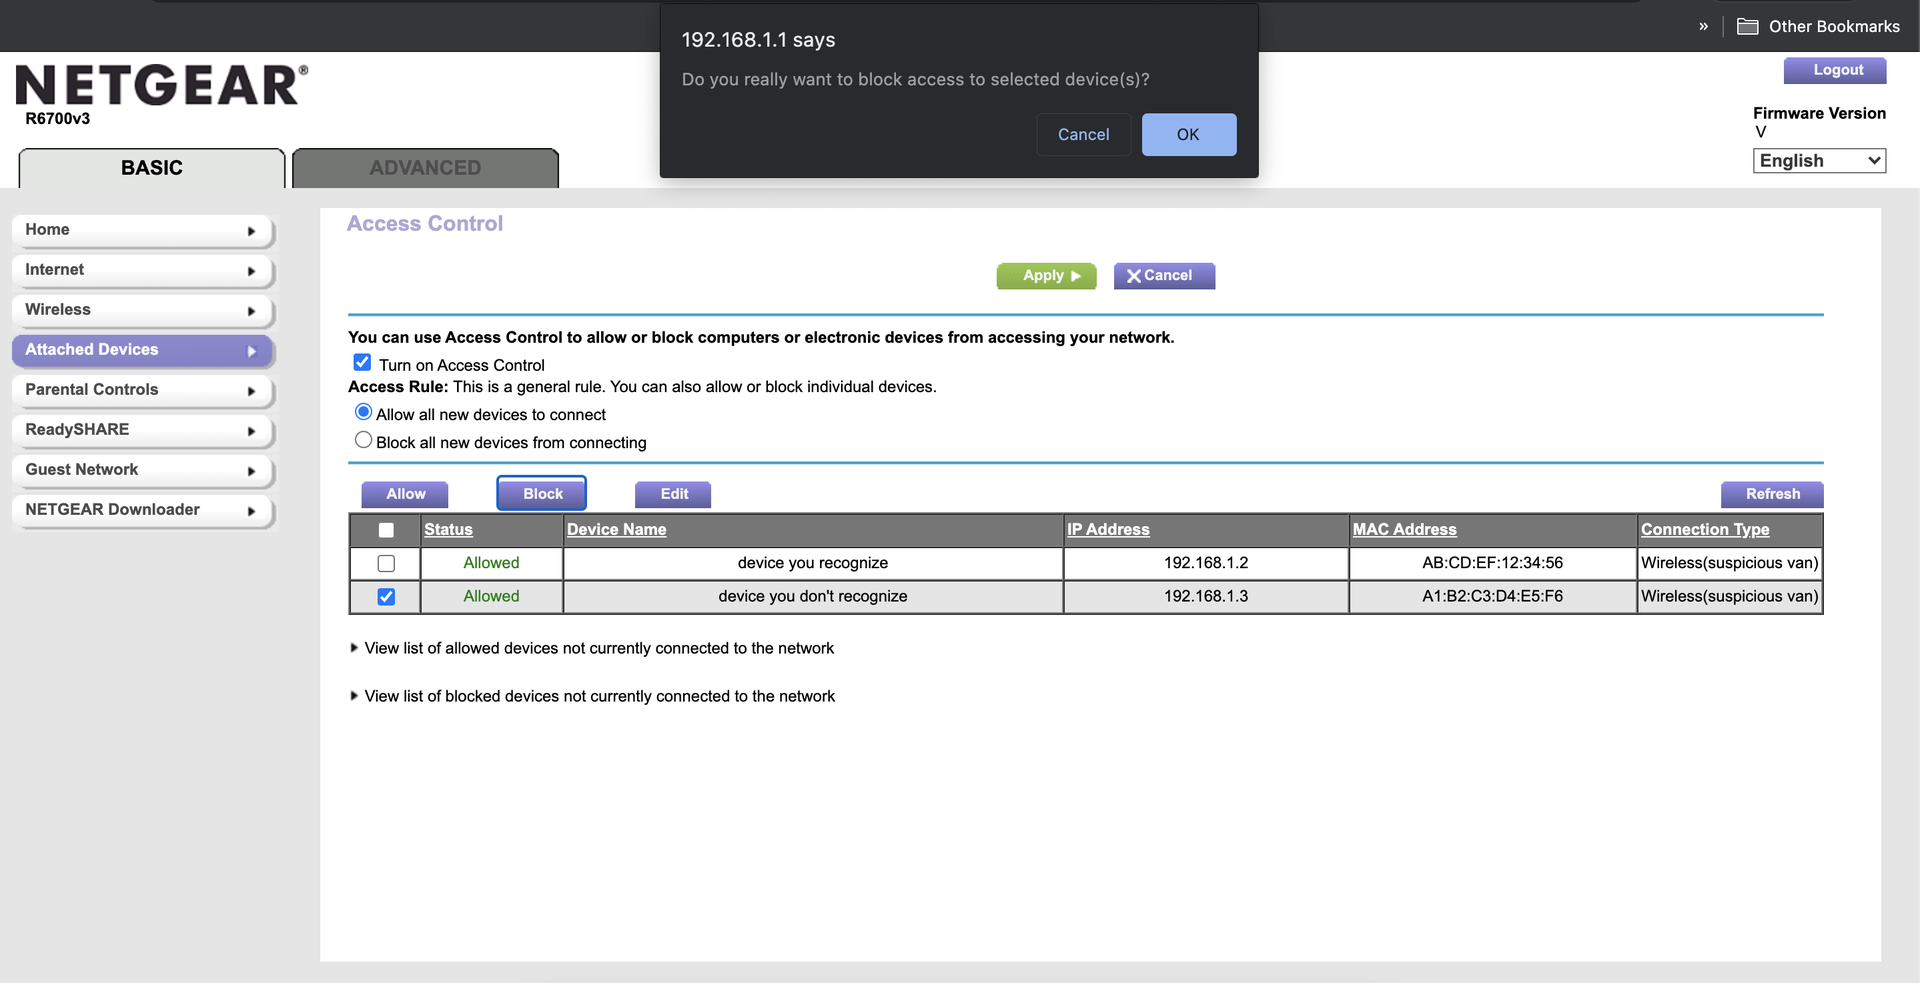Click MAC address AB:CD:EF:12:34:56
Image resolution: width=1920 pixels, height=983 pixels.
[x=1492, y=563]
